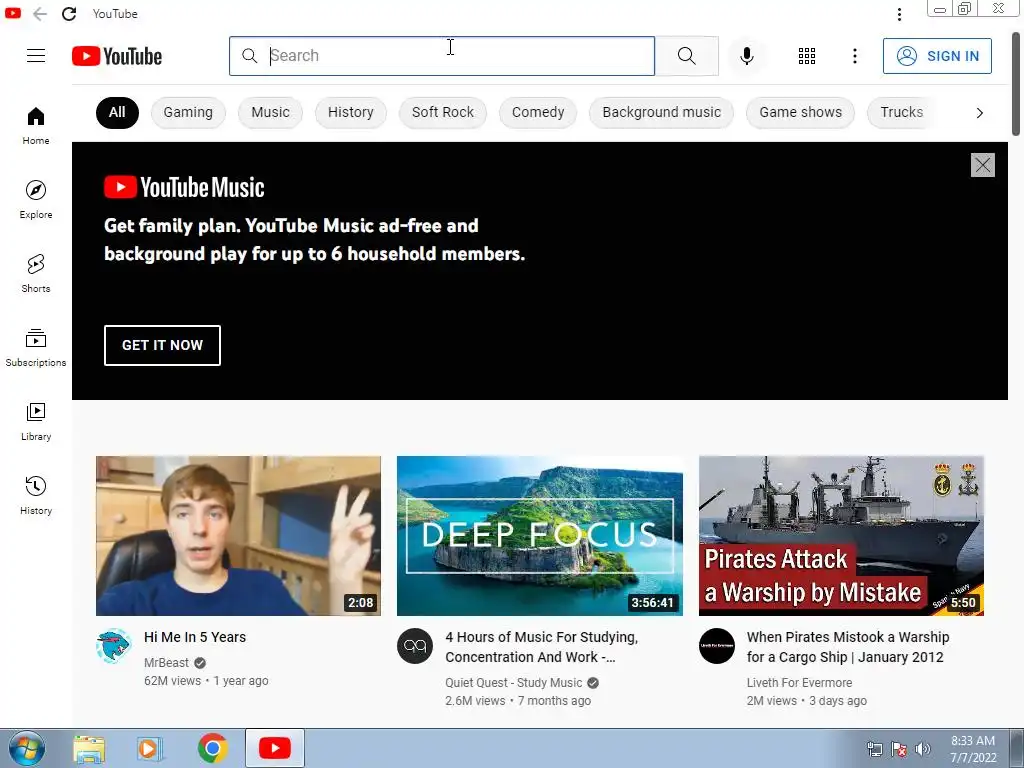Select the Music filter chip
1024x768 pixels.
[270, 112]
